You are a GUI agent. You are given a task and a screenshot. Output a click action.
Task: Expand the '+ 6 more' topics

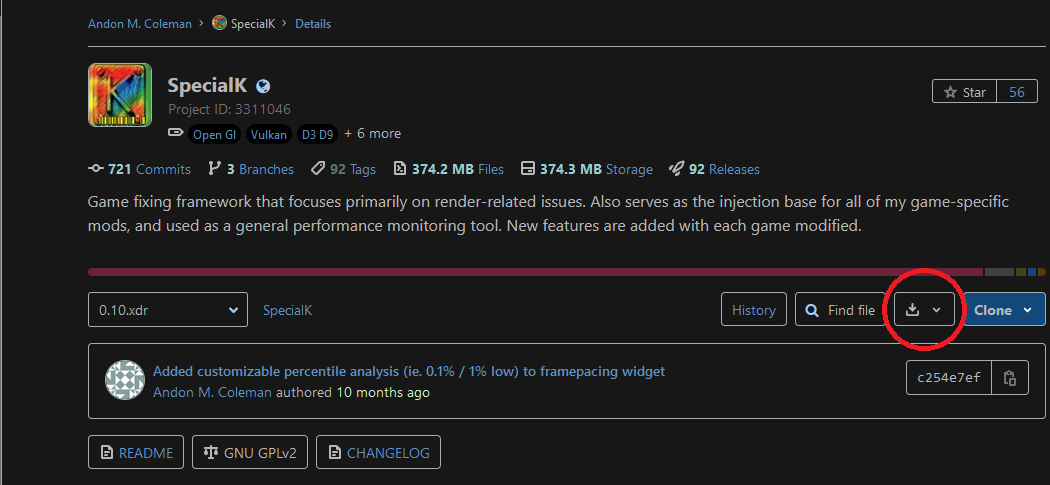(x=372, y=133)
